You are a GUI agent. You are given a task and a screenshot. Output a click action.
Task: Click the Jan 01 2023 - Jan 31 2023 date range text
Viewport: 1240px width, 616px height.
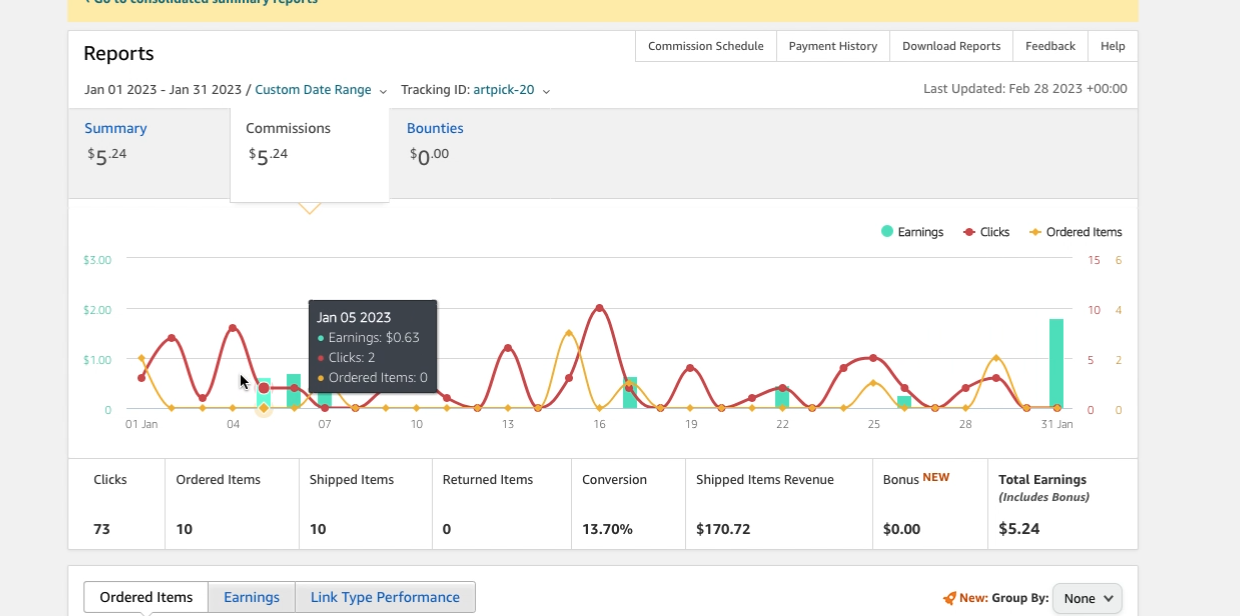click(163, 90)
